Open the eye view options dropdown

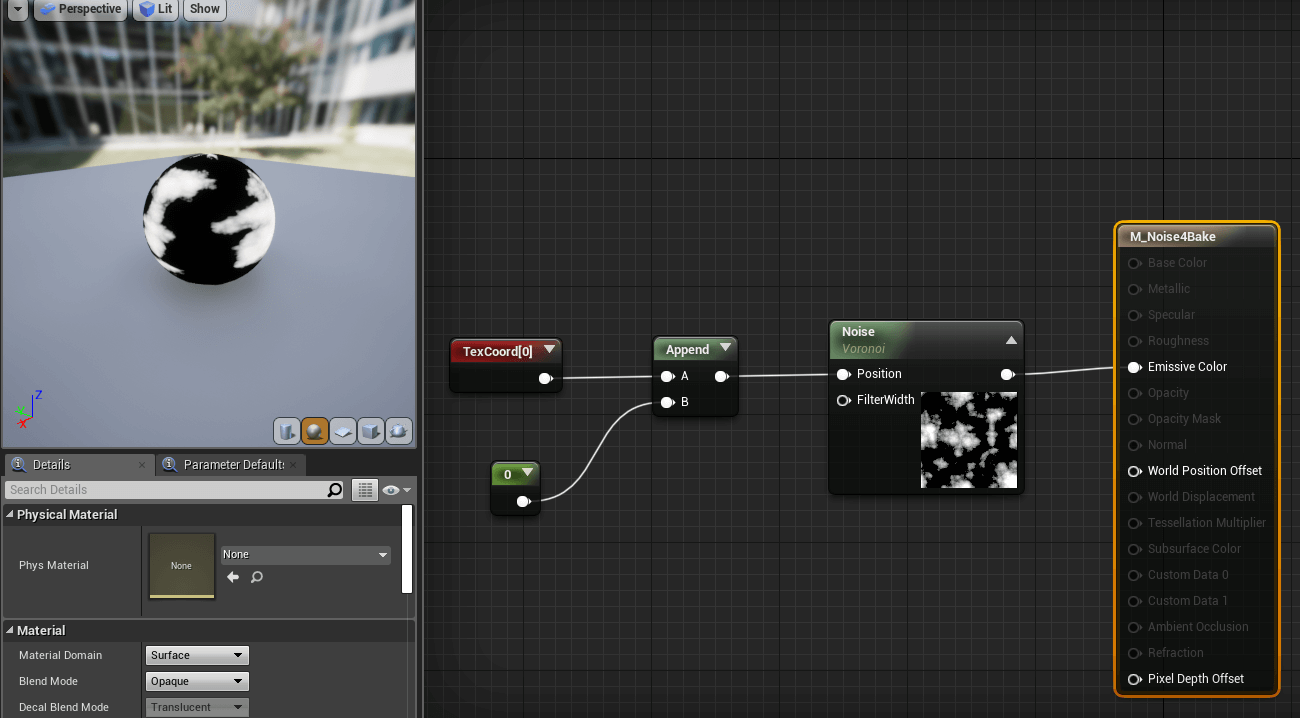397,490
